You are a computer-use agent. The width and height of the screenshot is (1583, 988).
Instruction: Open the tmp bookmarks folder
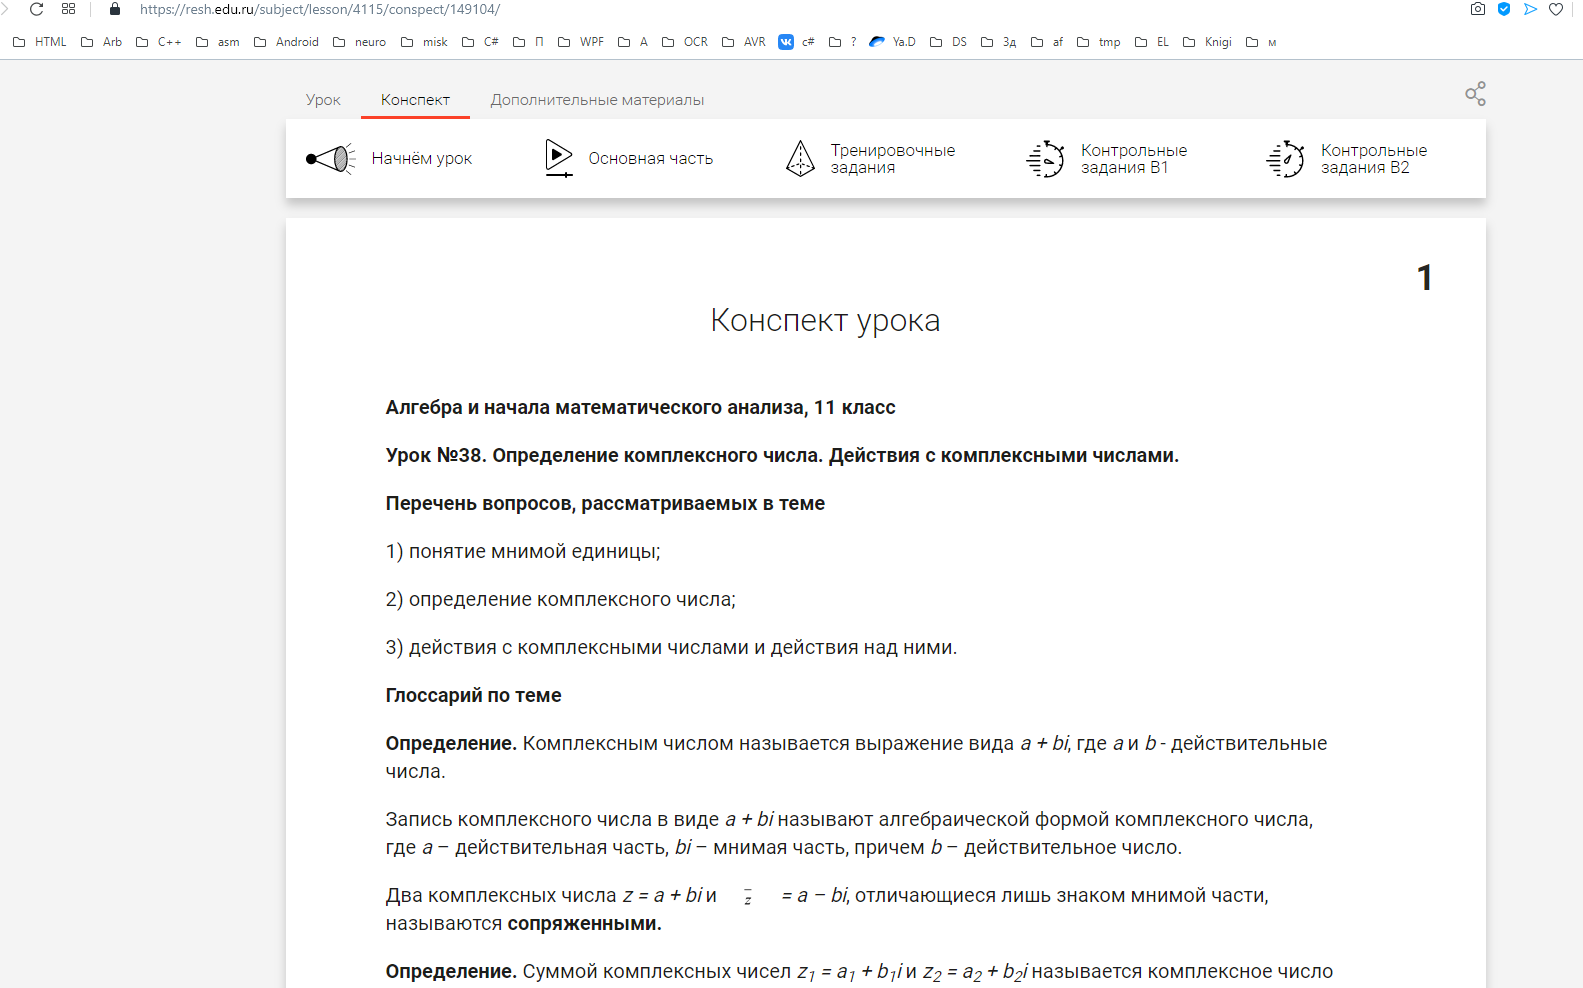click(x=1098, y=42)
